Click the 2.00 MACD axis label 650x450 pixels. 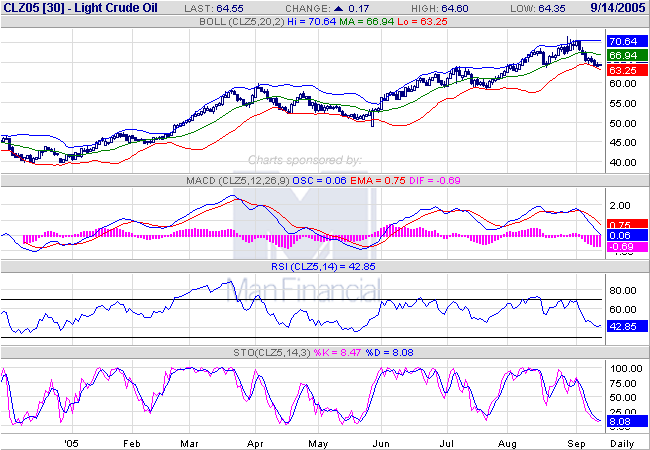621,206
